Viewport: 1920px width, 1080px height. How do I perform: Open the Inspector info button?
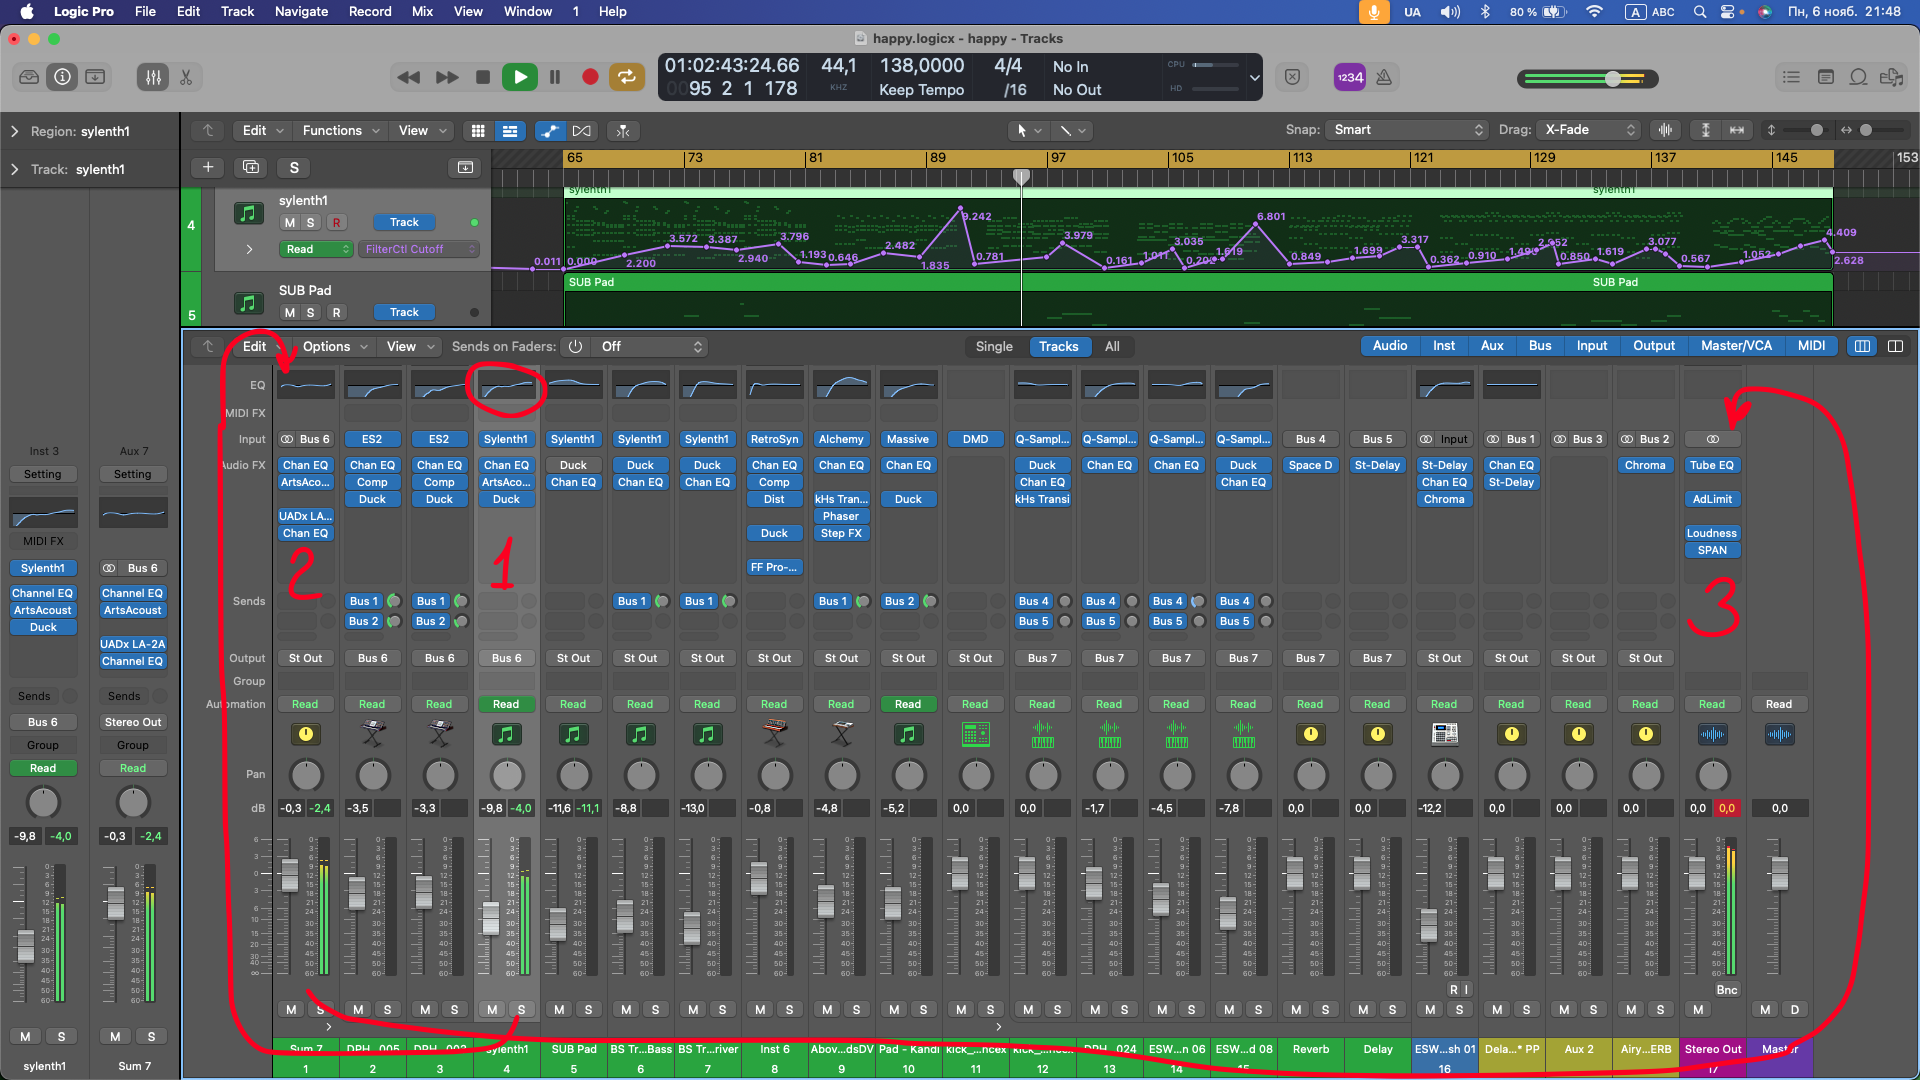pos(62,77)
